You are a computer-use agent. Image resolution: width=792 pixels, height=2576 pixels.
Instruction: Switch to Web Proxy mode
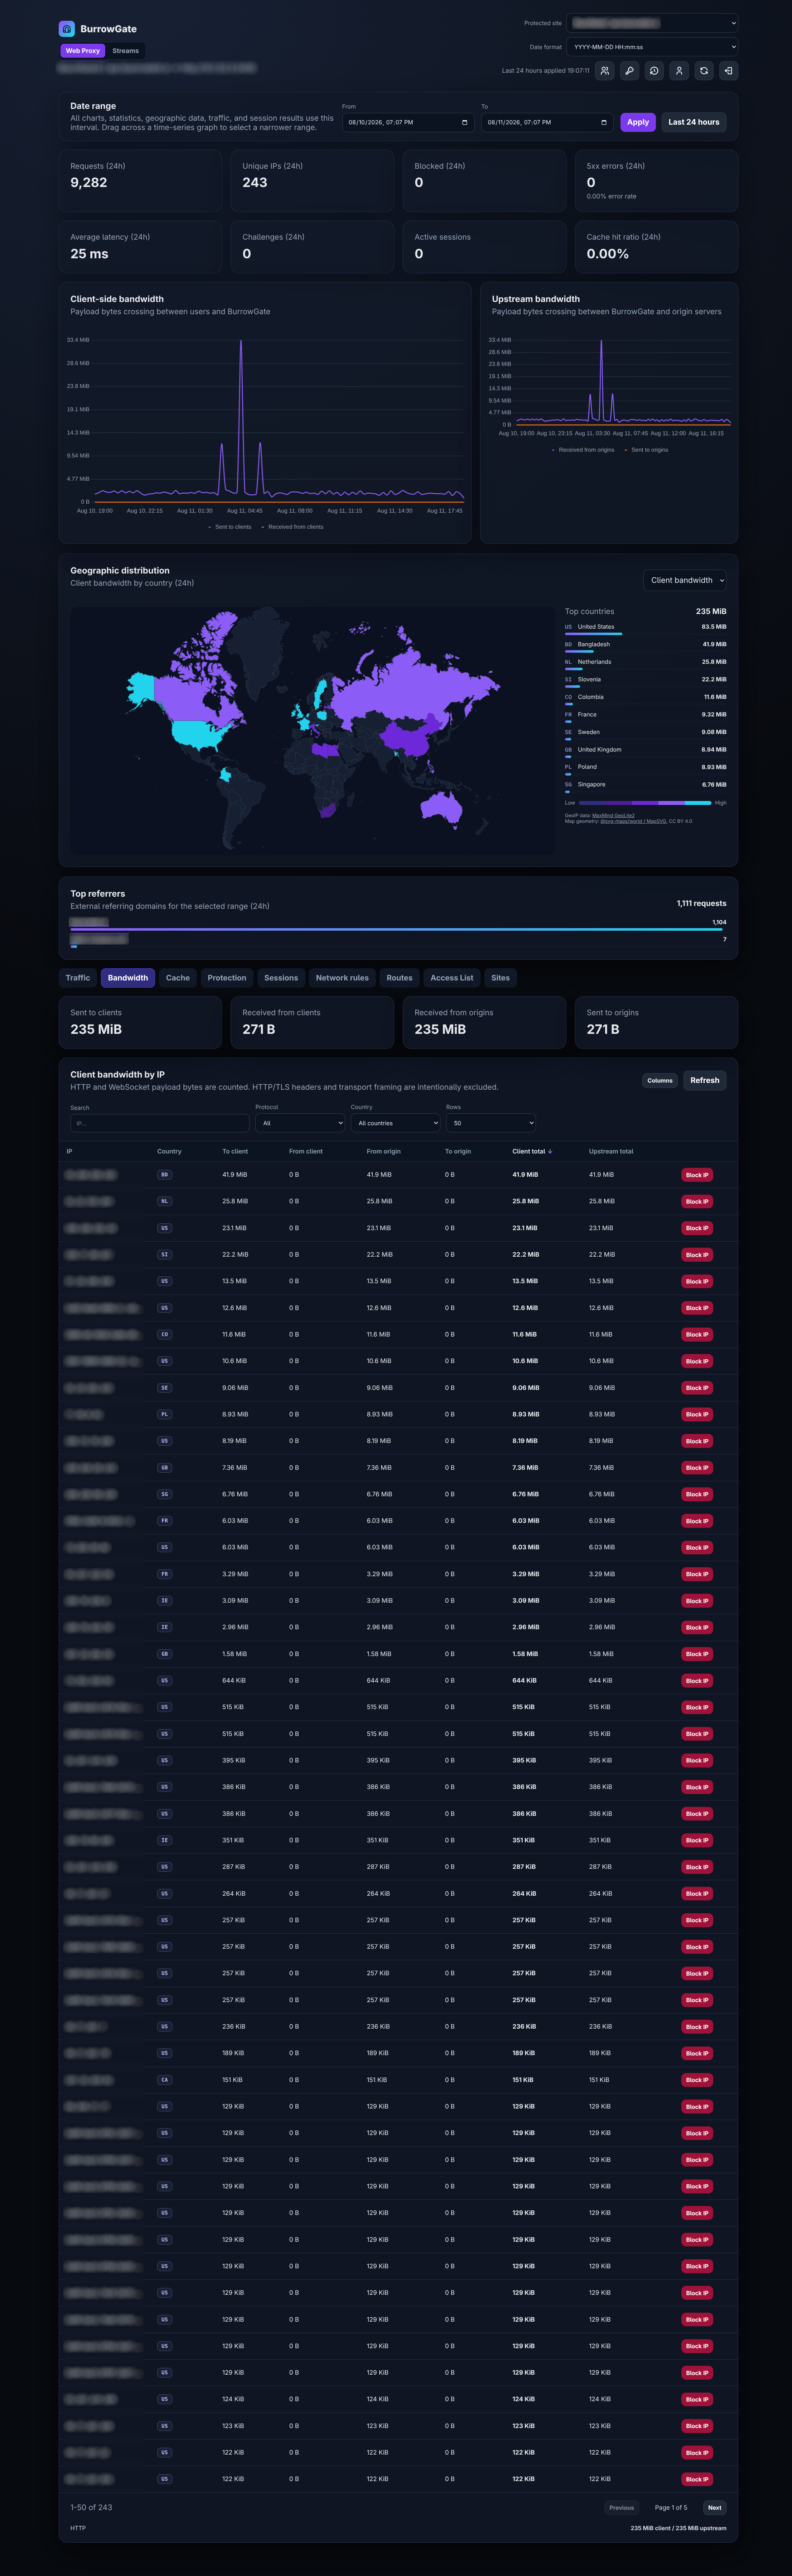(x=83, y=51)
